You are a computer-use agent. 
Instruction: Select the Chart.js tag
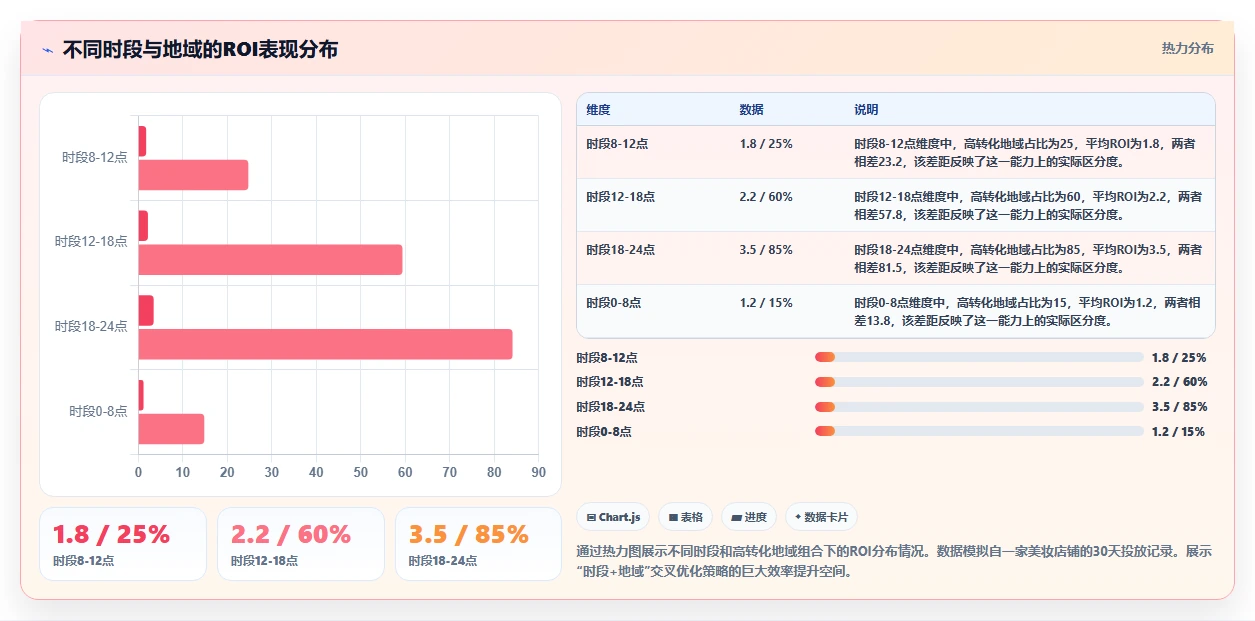tap(613, 517)
